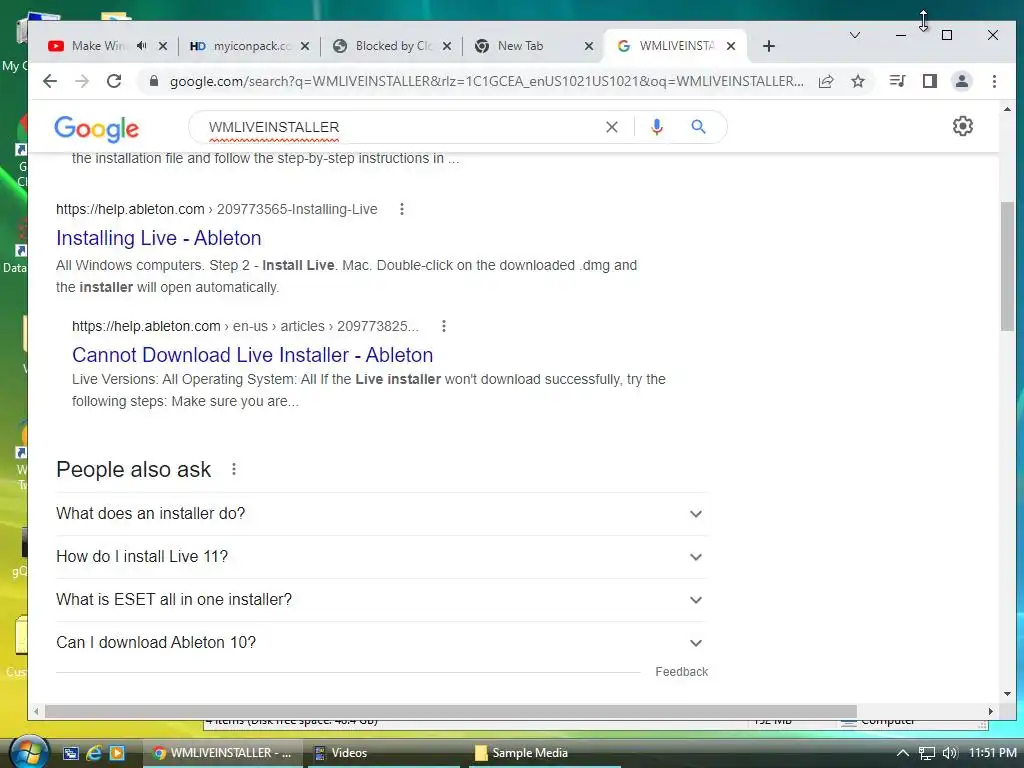Viewport: 1024px width, 768px height.
Task: Click the help.ableton.com Installing-Live URL
Action: [x=217, y=209]
